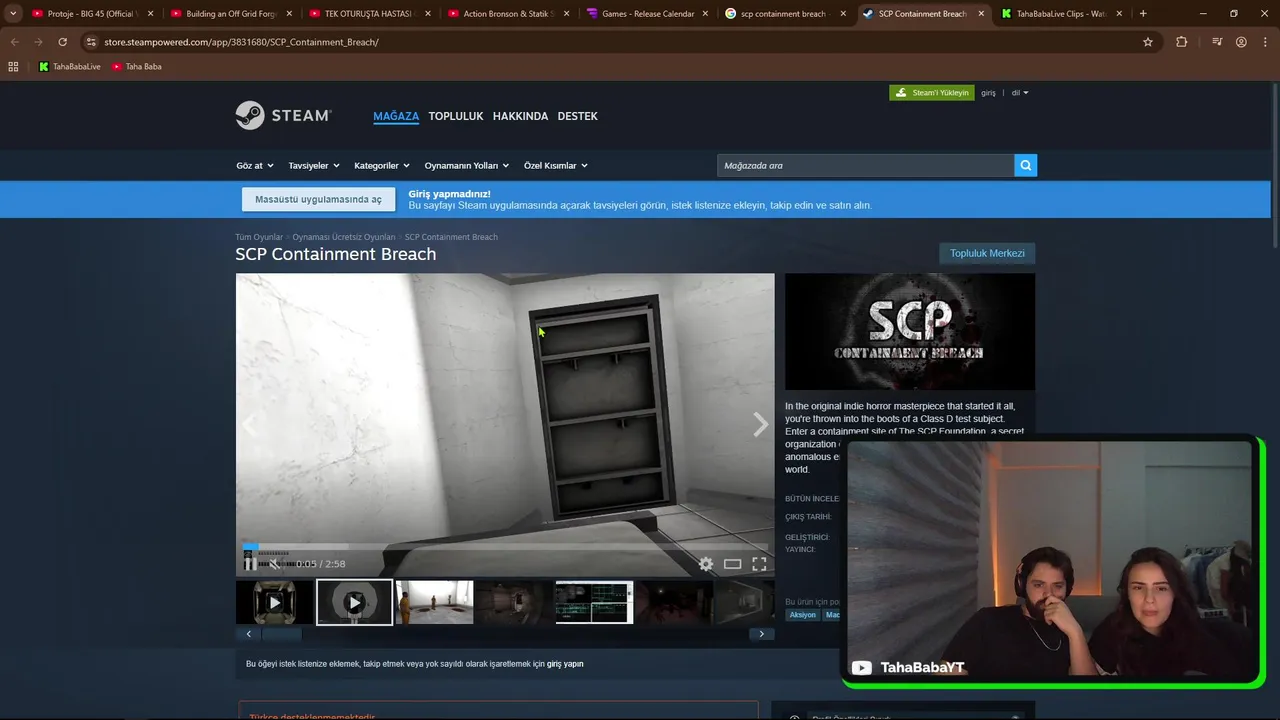Open video settings gear icon
This screenshot has width=1280, height=720.
click(x=706, y=564)
